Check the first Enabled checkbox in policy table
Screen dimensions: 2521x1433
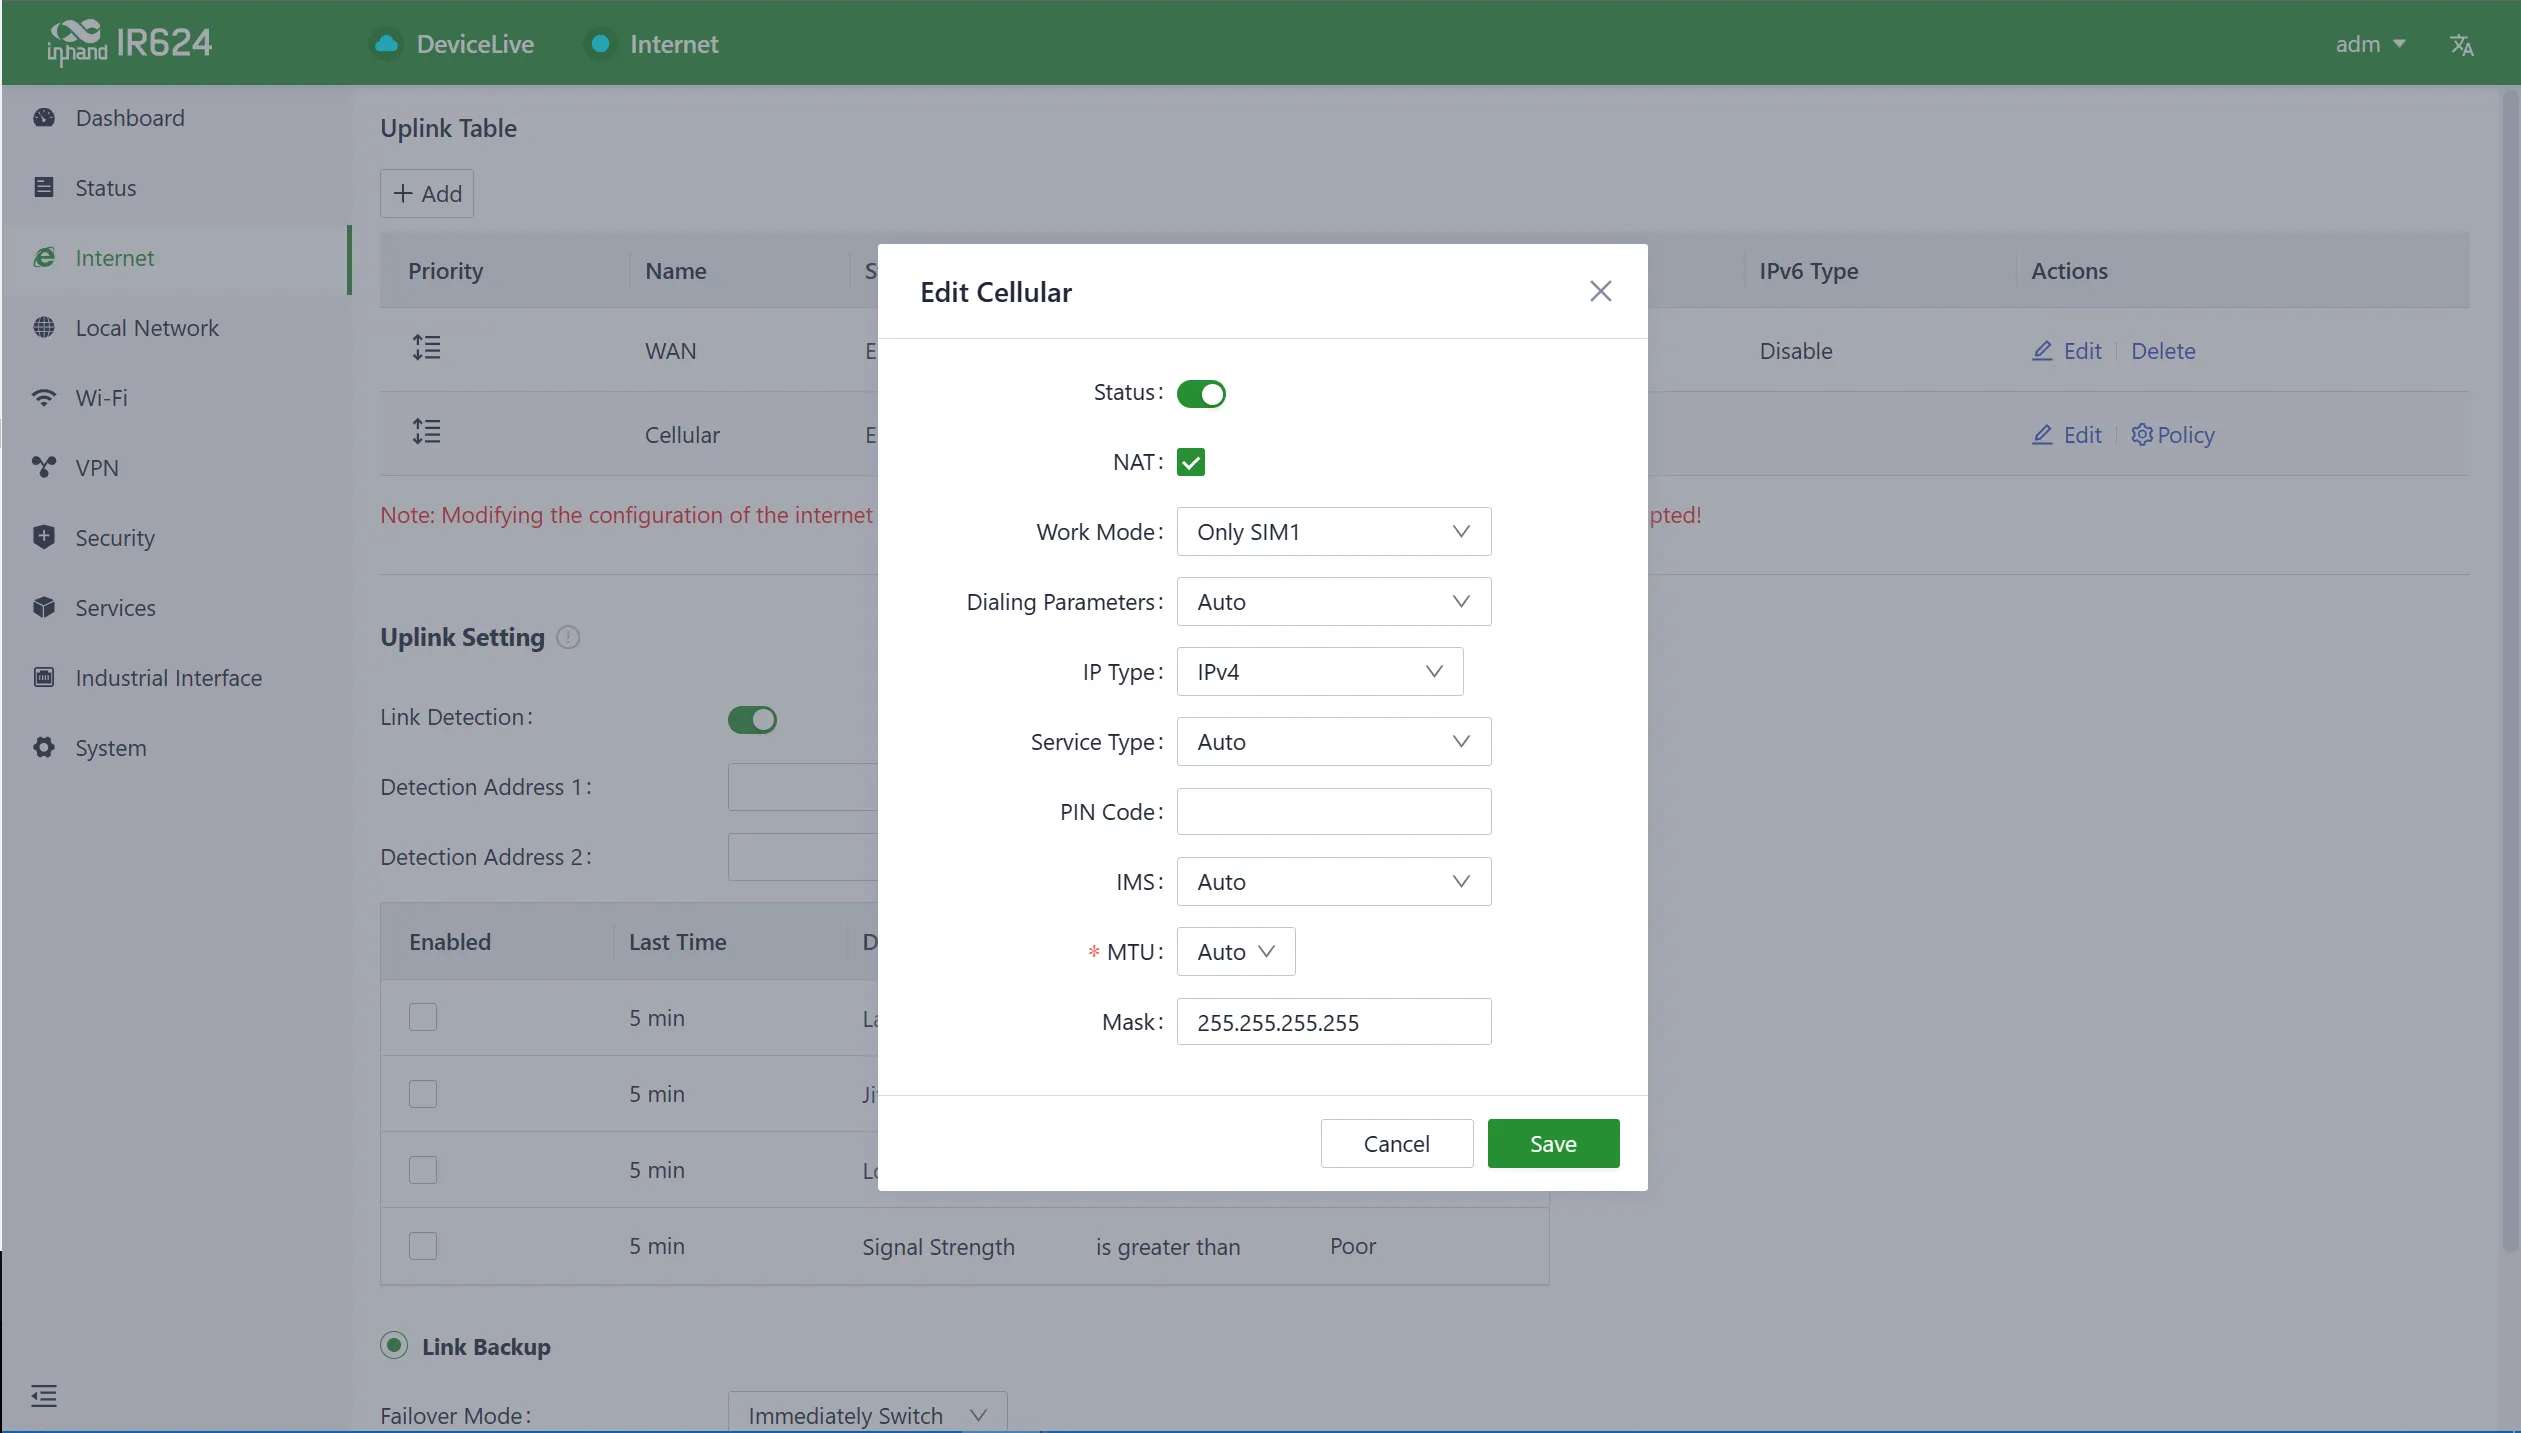point(423,1017)
